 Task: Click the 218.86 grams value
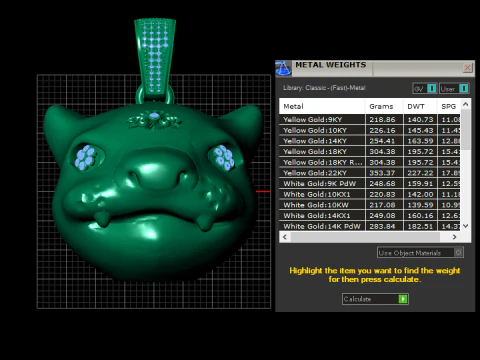click(382, 119)
